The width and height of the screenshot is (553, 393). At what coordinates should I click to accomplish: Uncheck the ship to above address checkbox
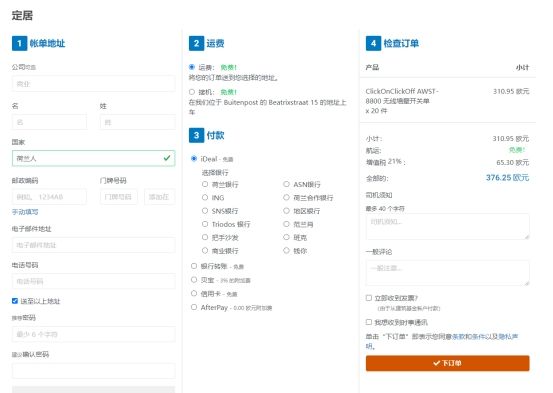click(x=15, y=301)
